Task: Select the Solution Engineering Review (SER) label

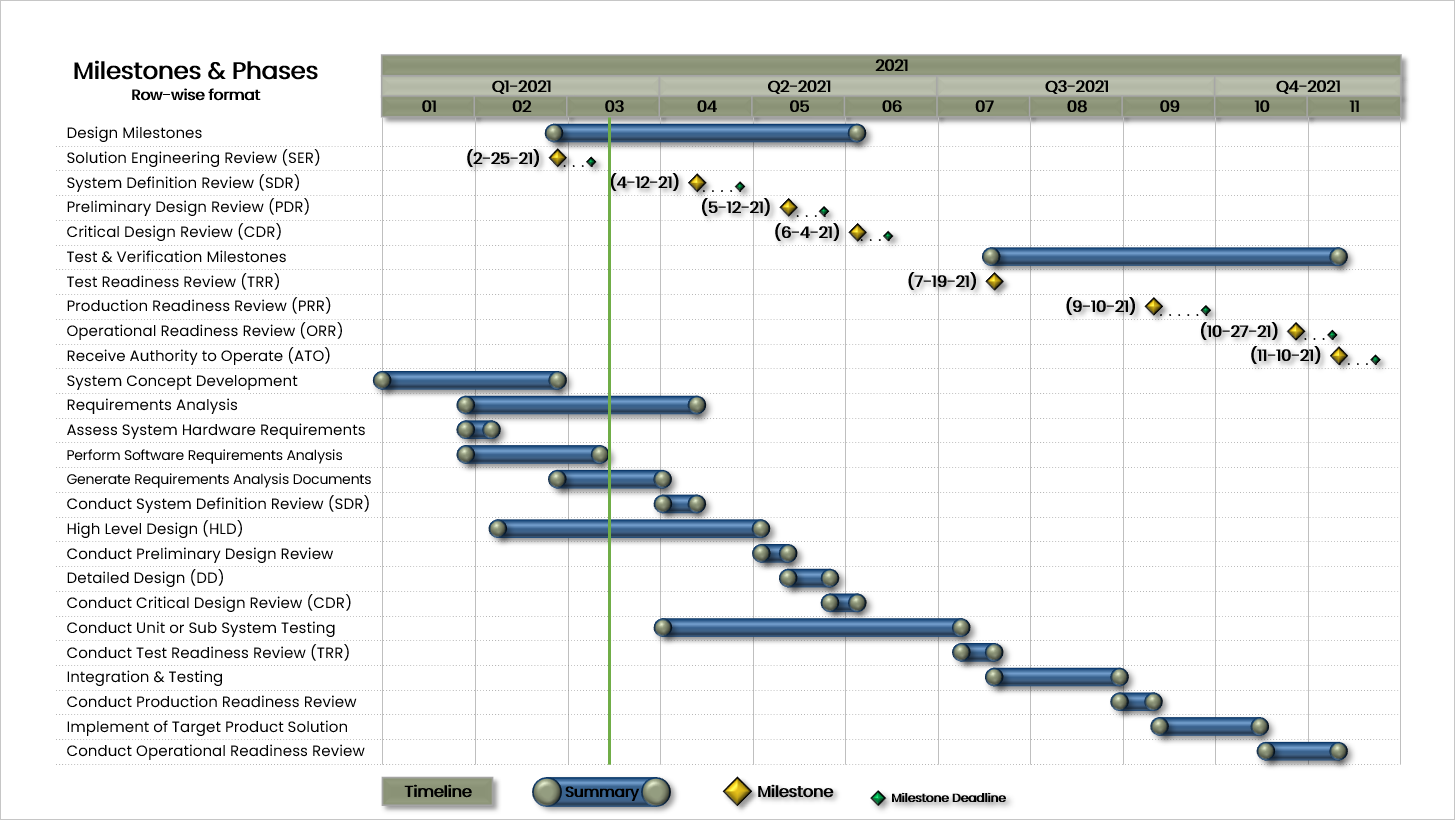Action: click(x=194, y=158)
